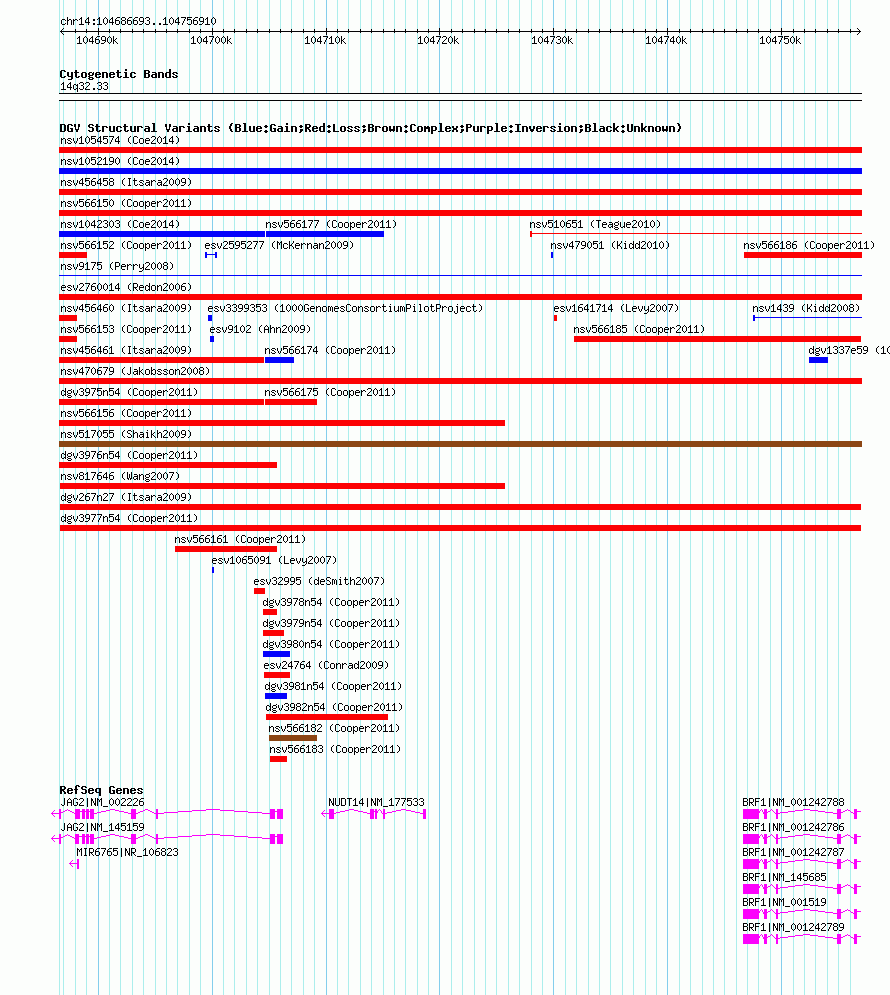Click the nsv510651 (Teague2010) label

595,224
